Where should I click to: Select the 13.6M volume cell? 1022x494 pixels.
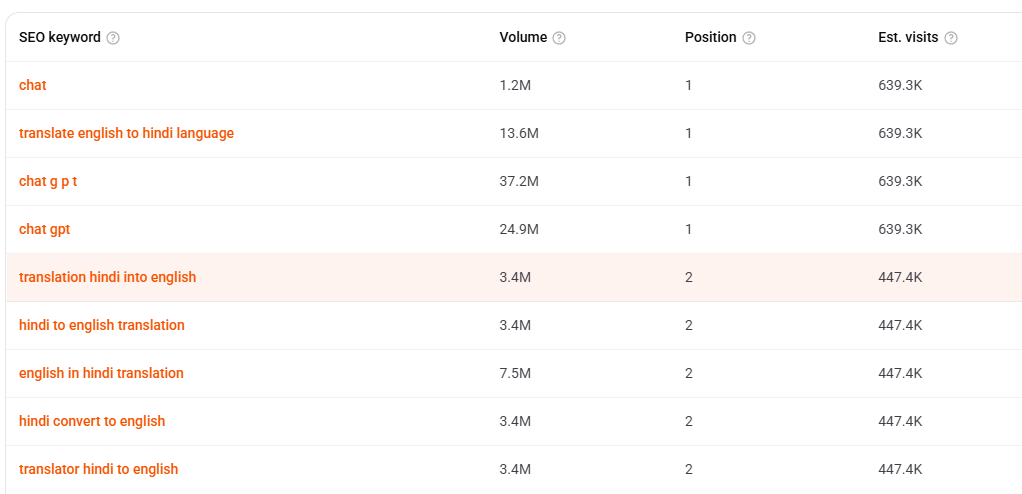pos(519,133)
